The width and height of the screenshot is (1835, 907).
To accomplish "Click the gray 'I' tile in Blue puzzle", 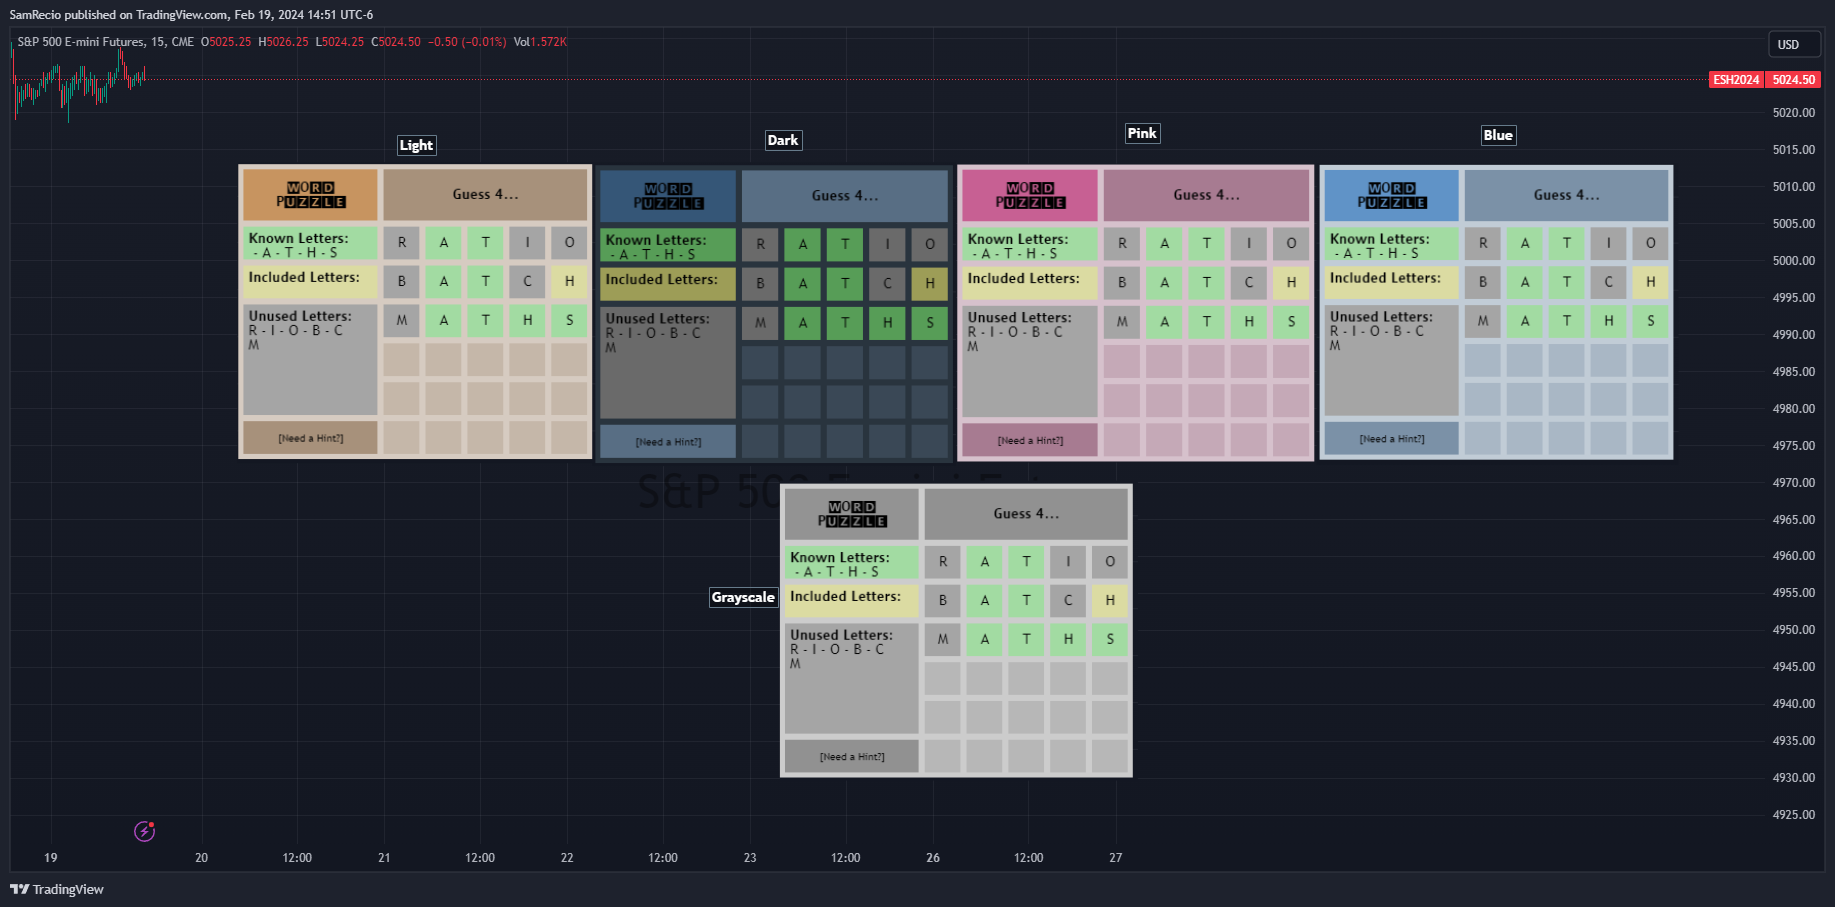I will pos(1608,243).
